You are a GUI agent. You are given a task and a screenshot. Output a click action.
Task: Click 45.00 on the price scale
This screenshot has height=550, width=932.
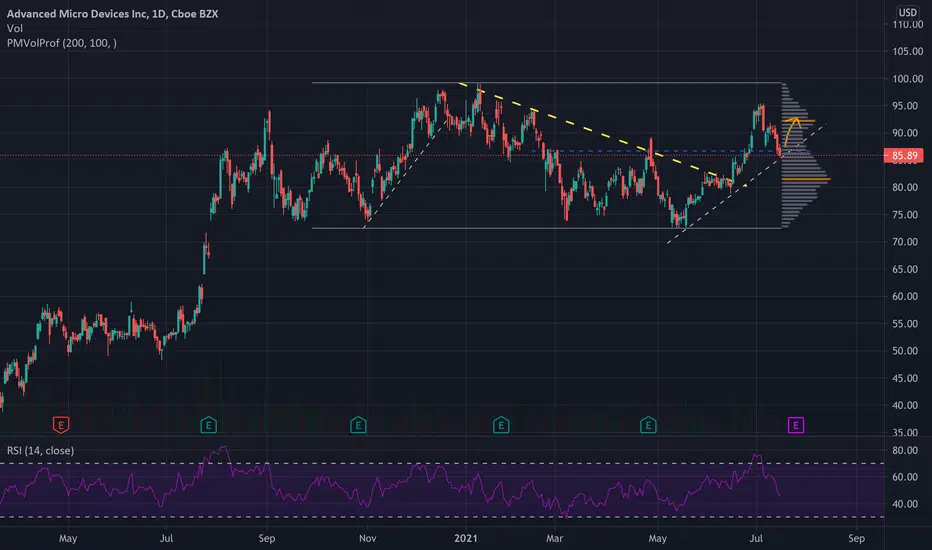(907, 378)
